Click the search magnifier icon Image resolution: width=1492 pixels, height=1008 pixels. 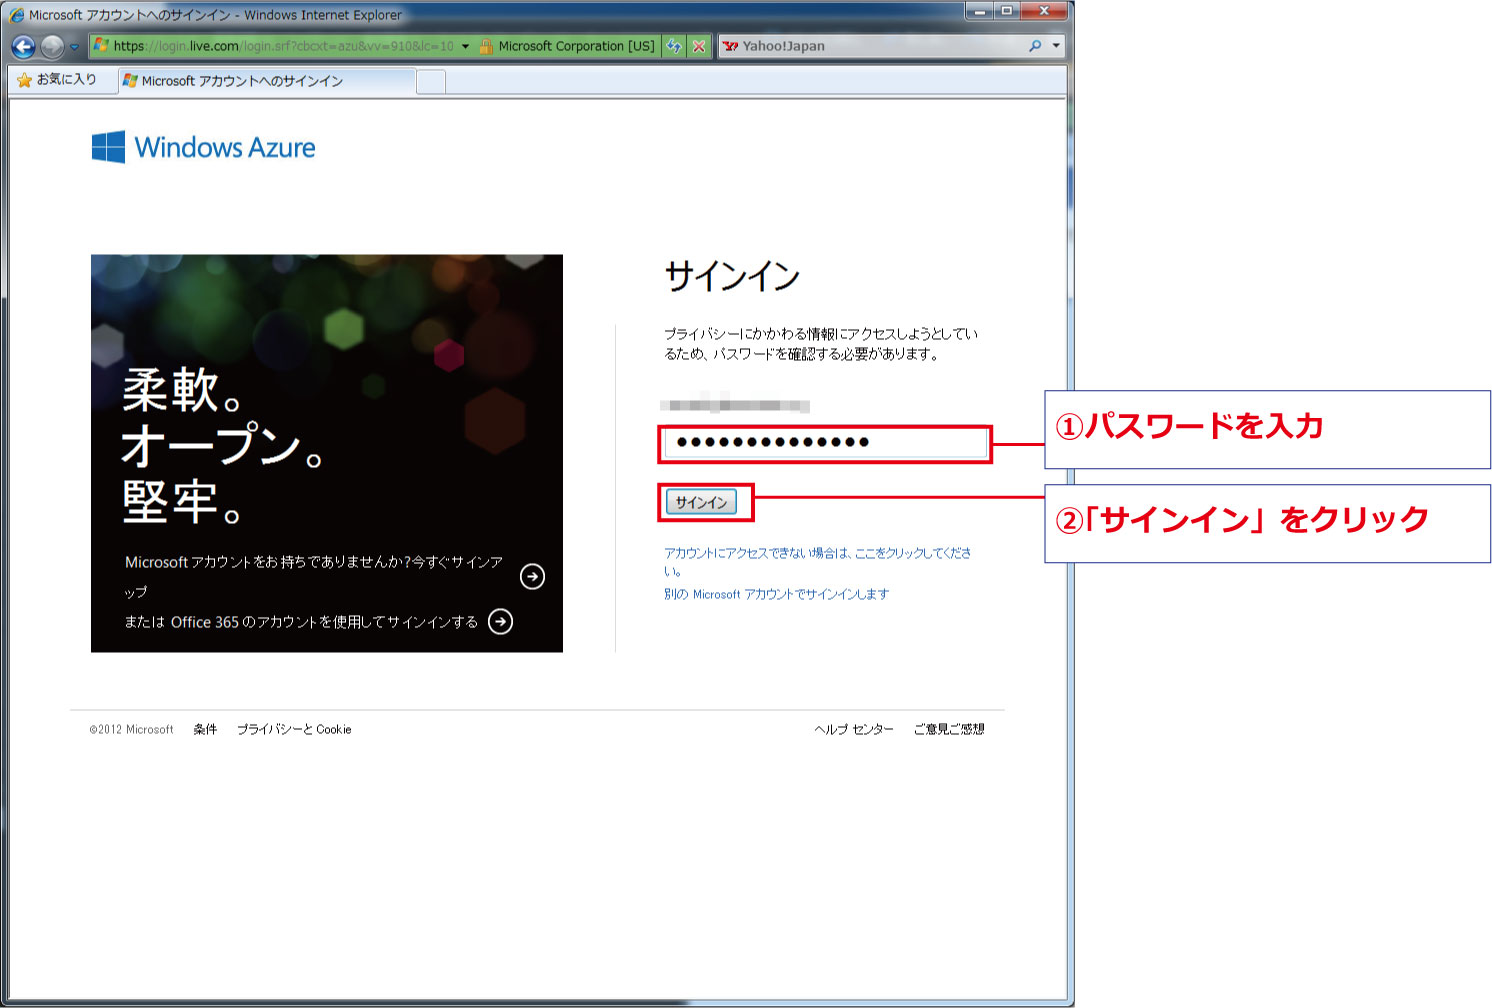(x=1035, y=46)
